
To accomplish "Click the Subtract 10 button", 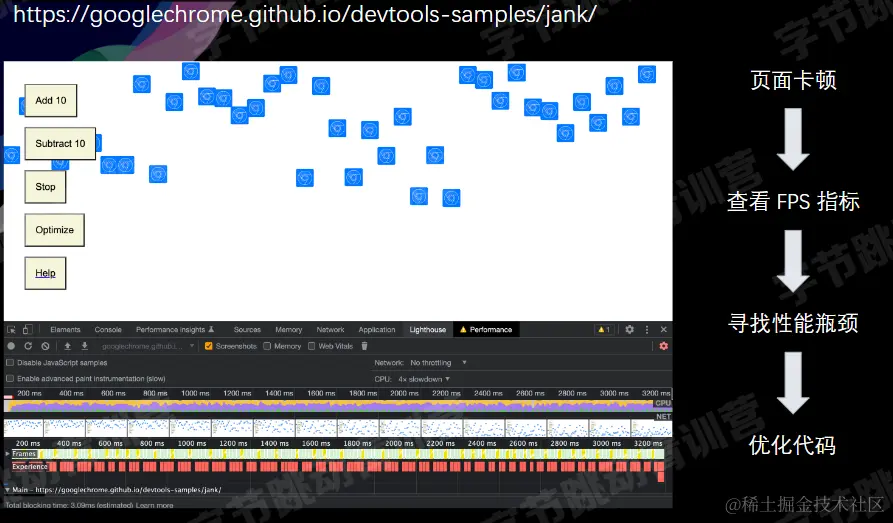I will [x=60, y=144].
